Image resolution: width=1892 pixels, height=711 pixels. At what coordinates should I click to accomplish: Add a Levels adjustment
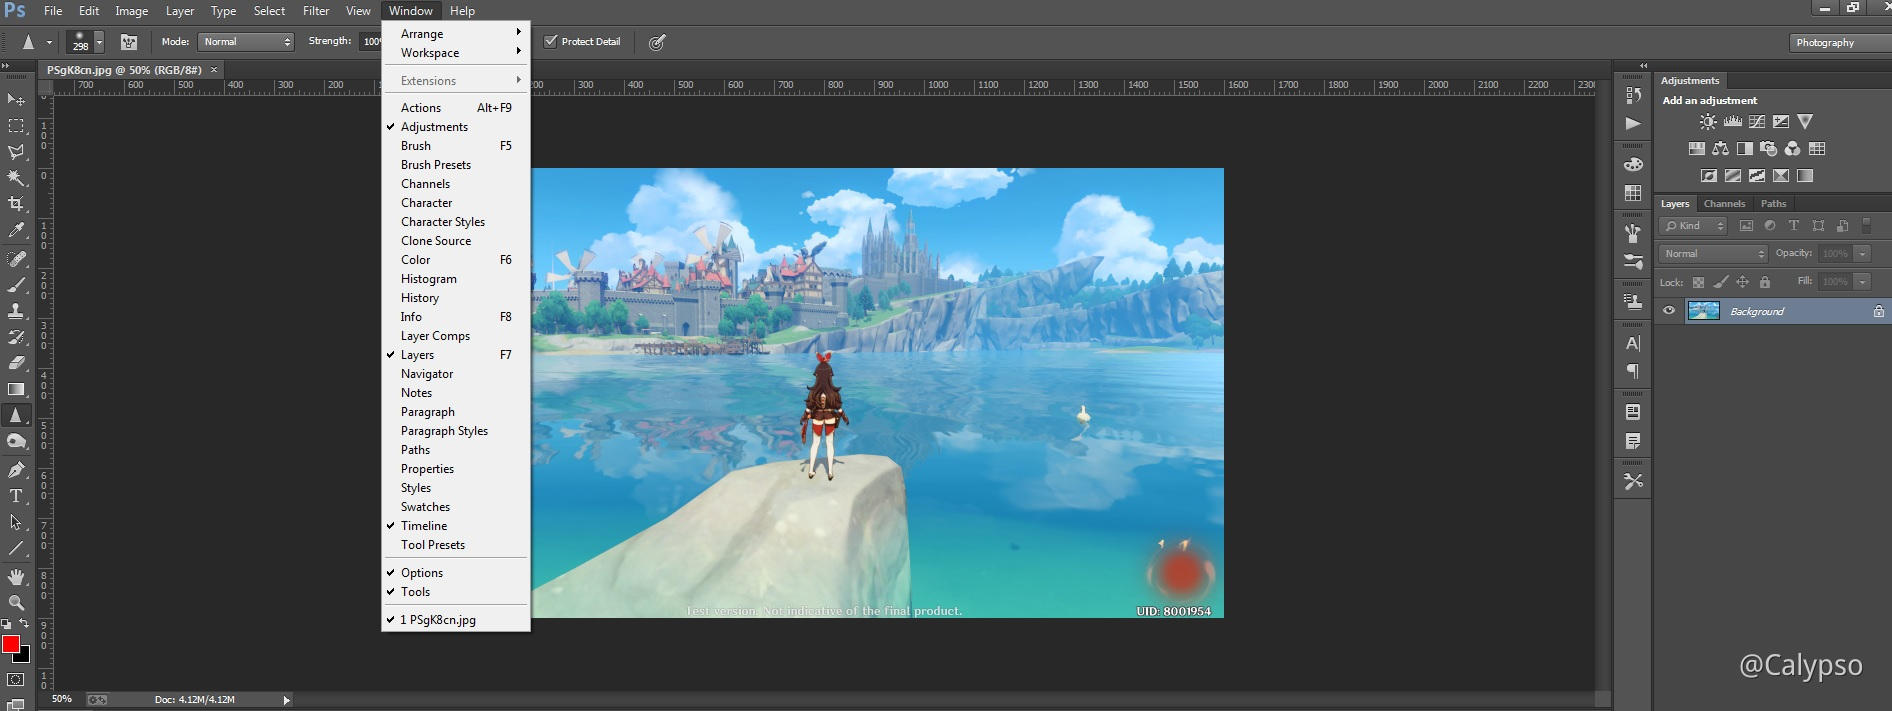[1732, 122]
